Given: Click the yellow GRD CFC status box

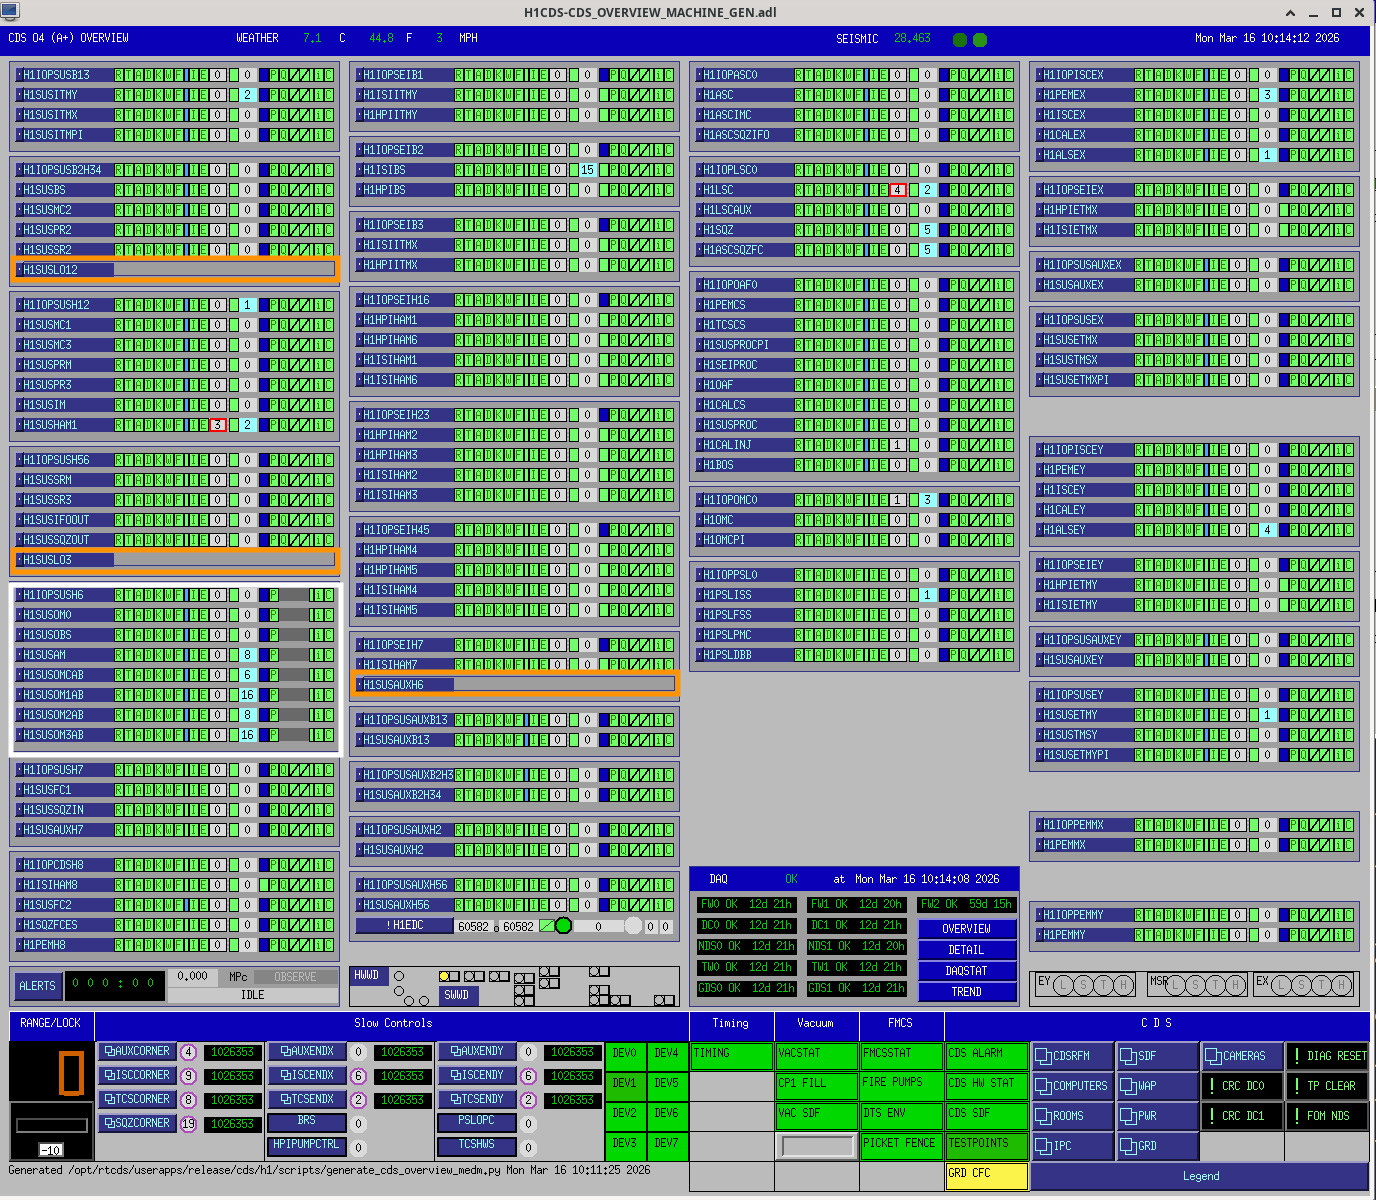Looking at the screenshot, I should tap(986, 1175).
